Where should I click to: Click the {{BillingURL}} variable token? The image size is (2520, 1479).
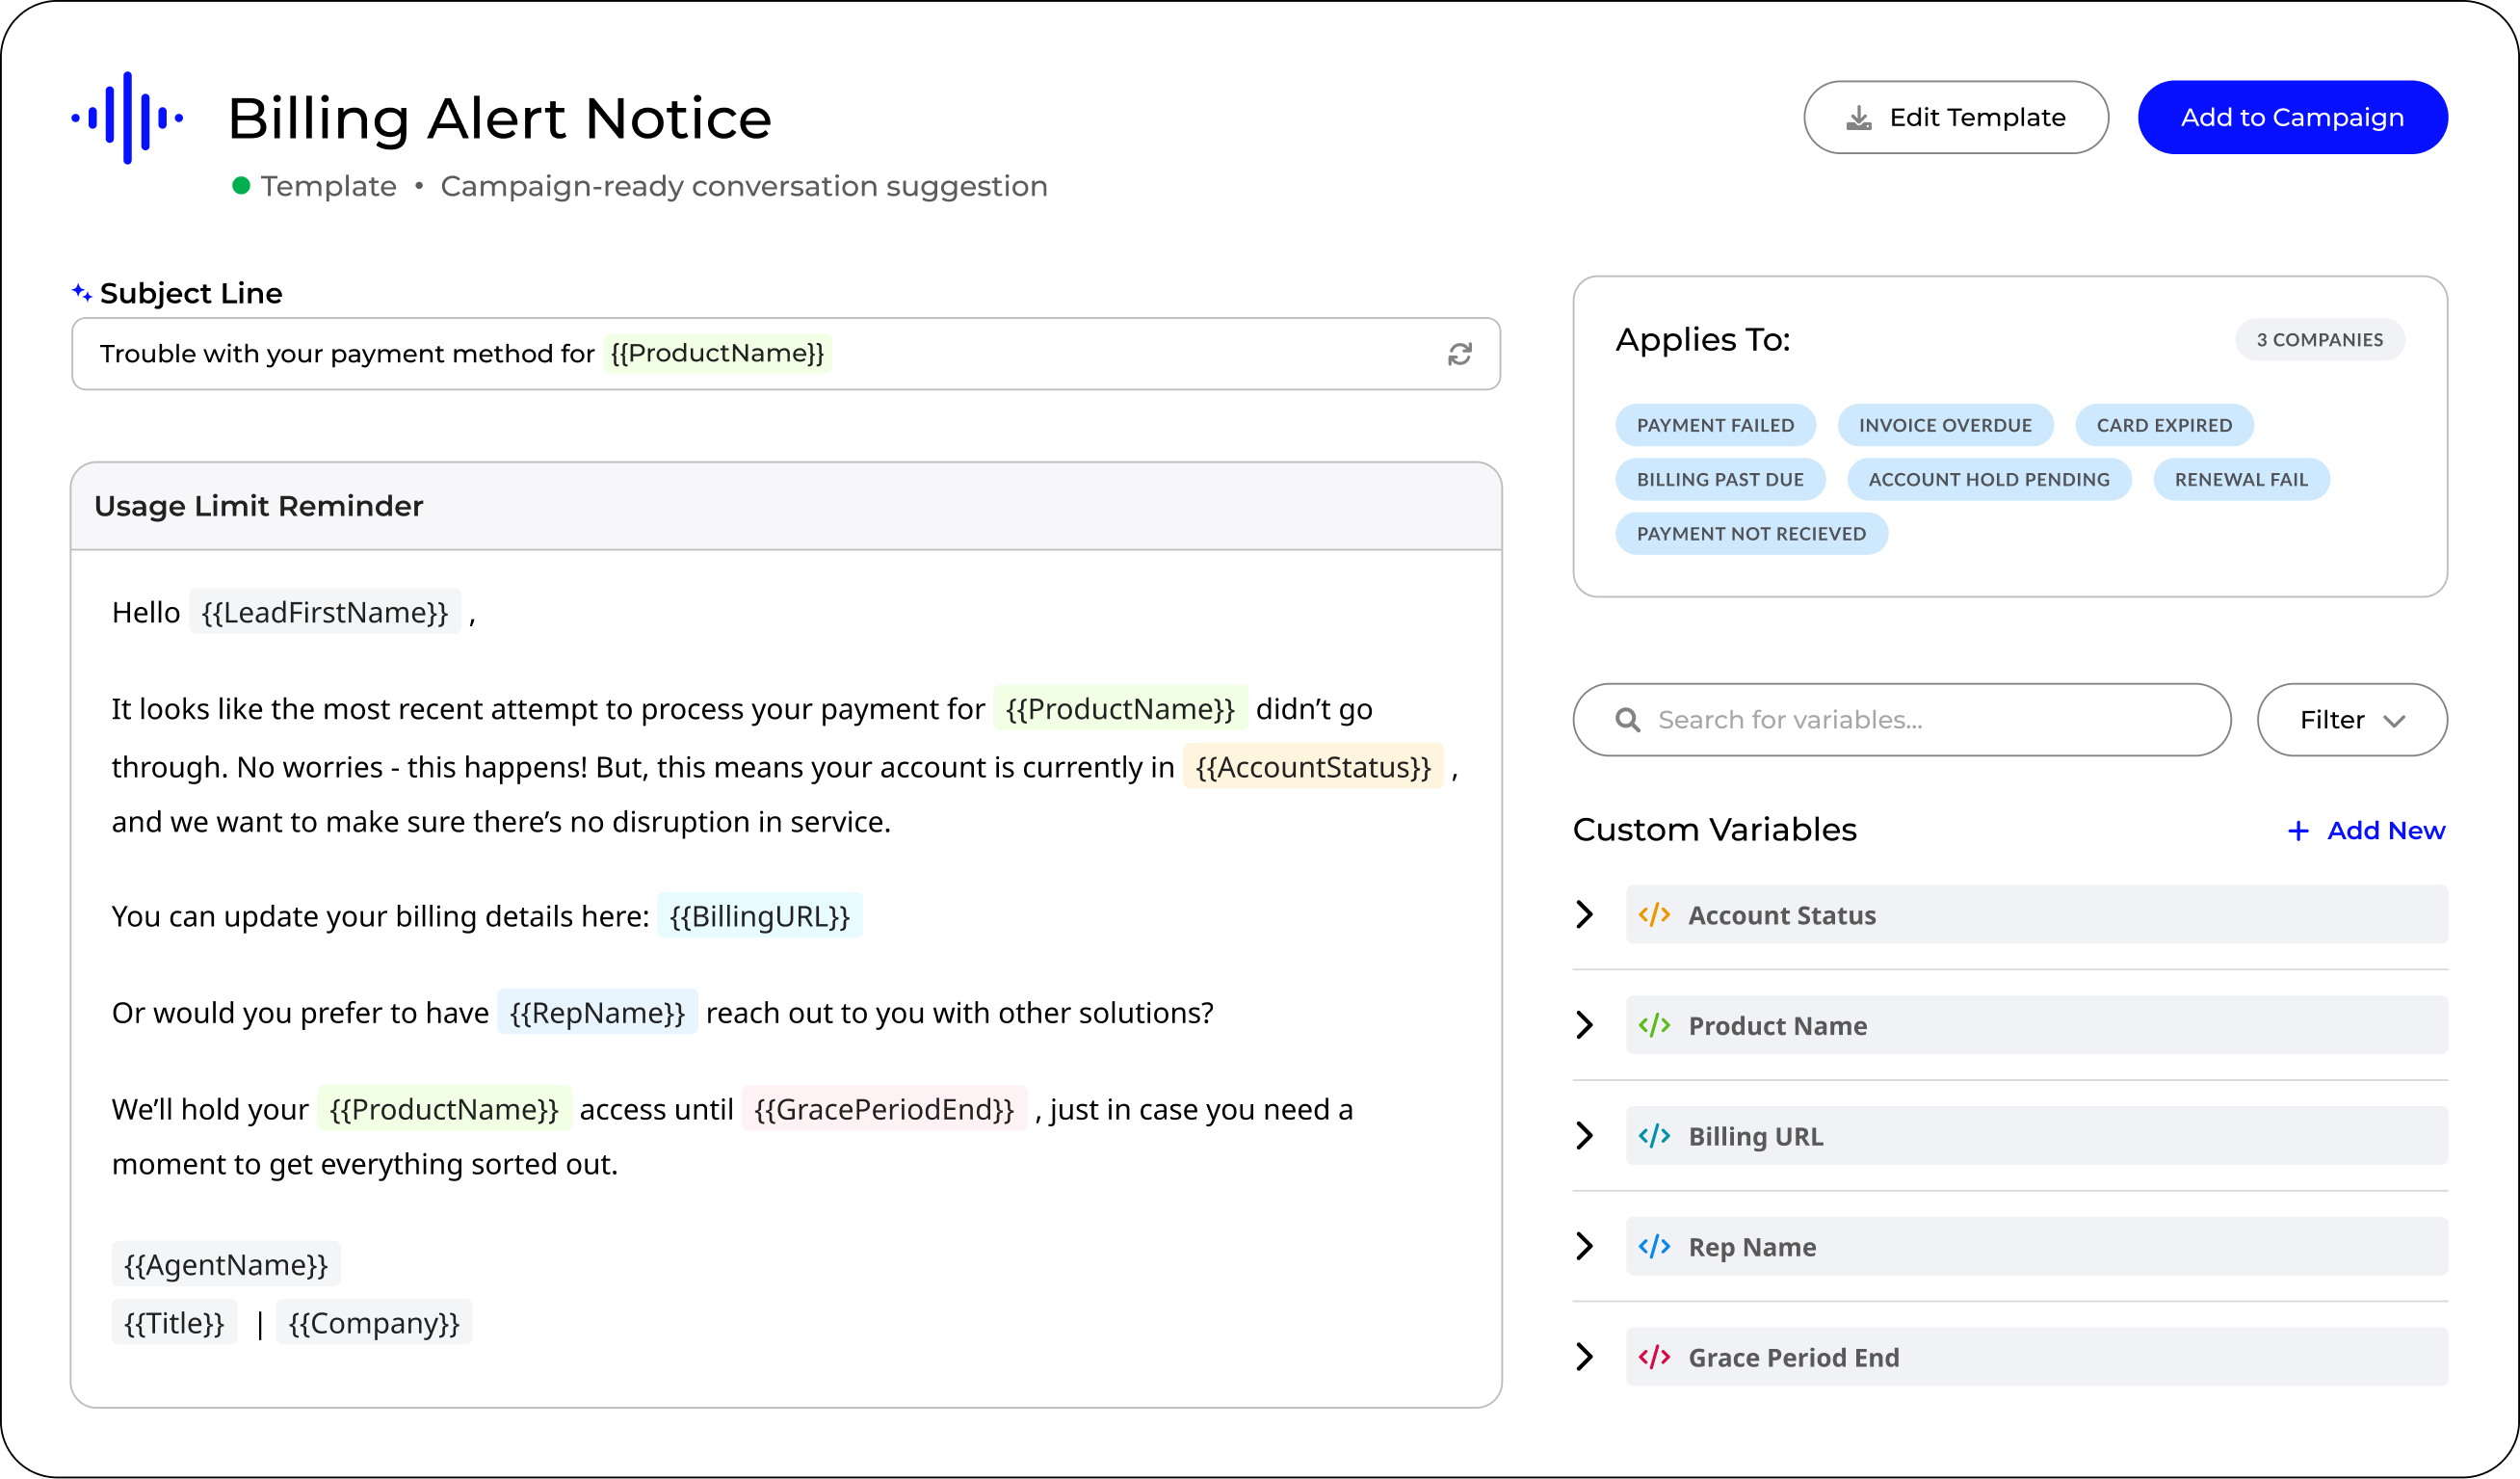759,916
